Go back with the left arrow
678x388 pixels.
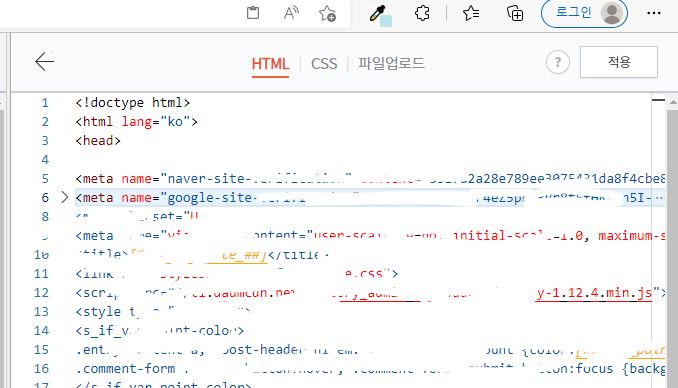pos(45,61)
